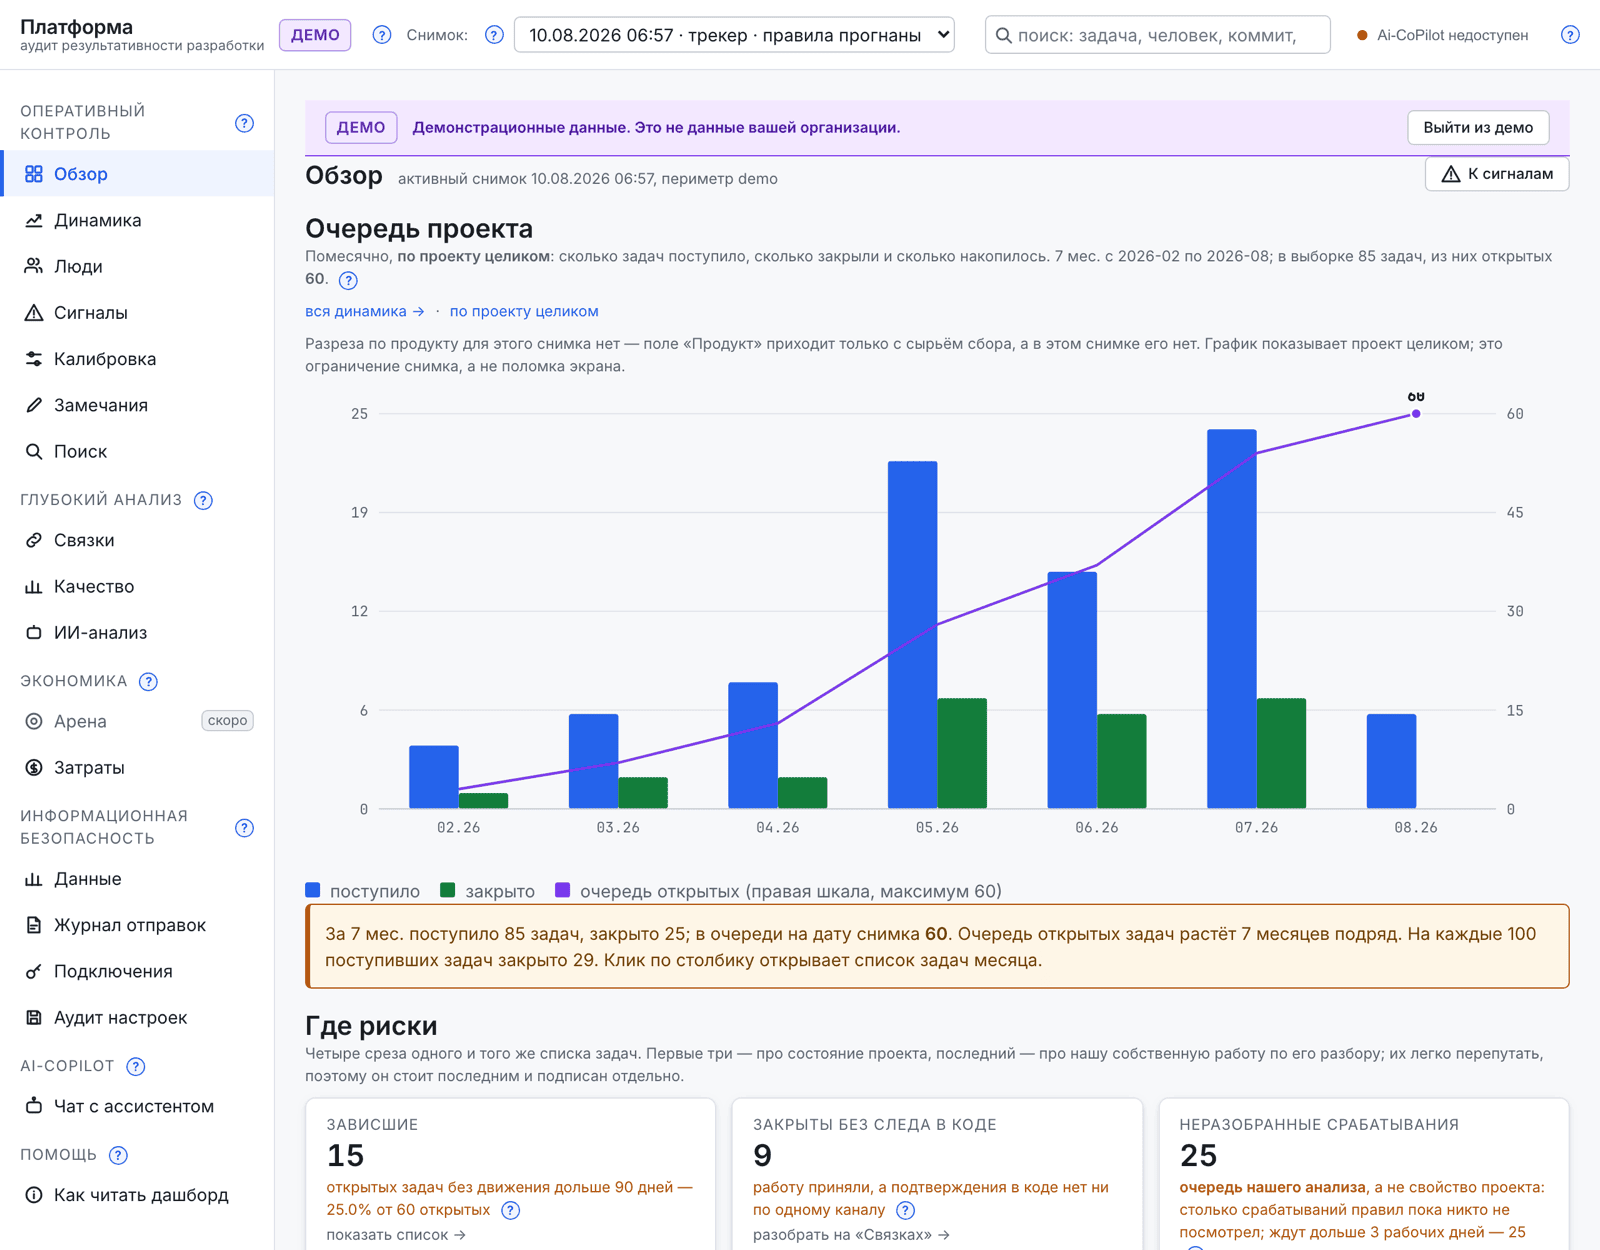Open Арена menu item marked скоро
This screenshot has width=1600, height=1250.
click(x=137, y=721)
